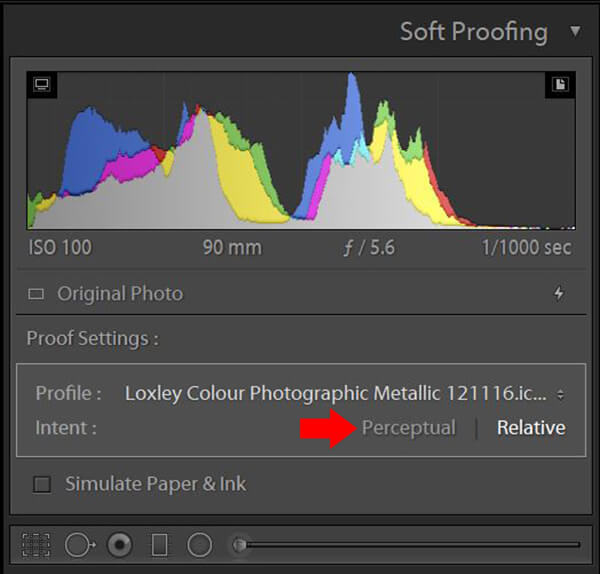Click the lightning bolt icon
This screenshot has height=574, width=600.
coord(558,294)
